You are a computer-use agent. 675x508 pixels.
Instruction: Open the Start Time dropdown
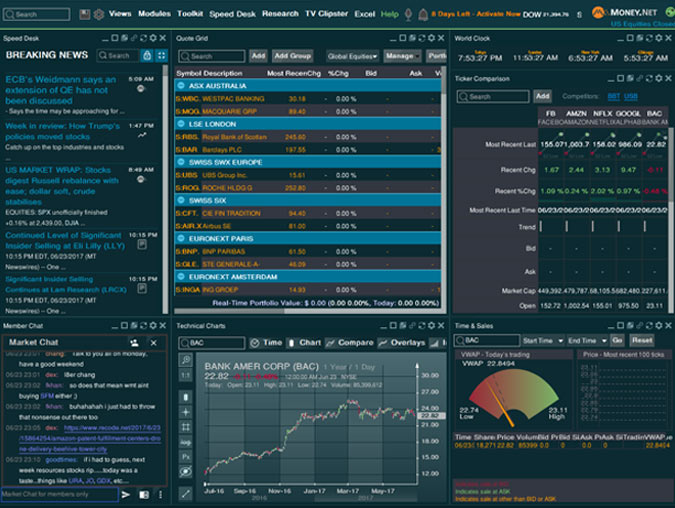point(543,341)
